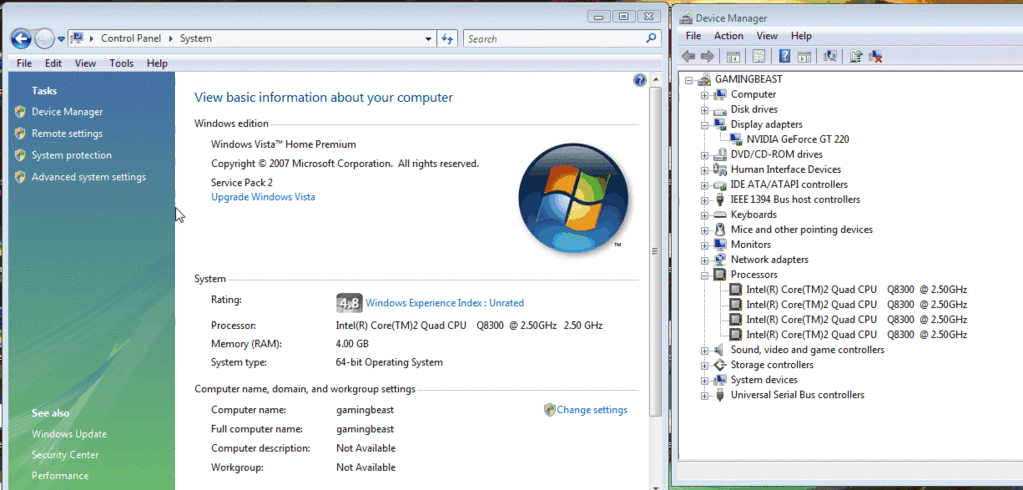Expand the Keyboards node
The image size is (1023, 490).
[705, 215]
